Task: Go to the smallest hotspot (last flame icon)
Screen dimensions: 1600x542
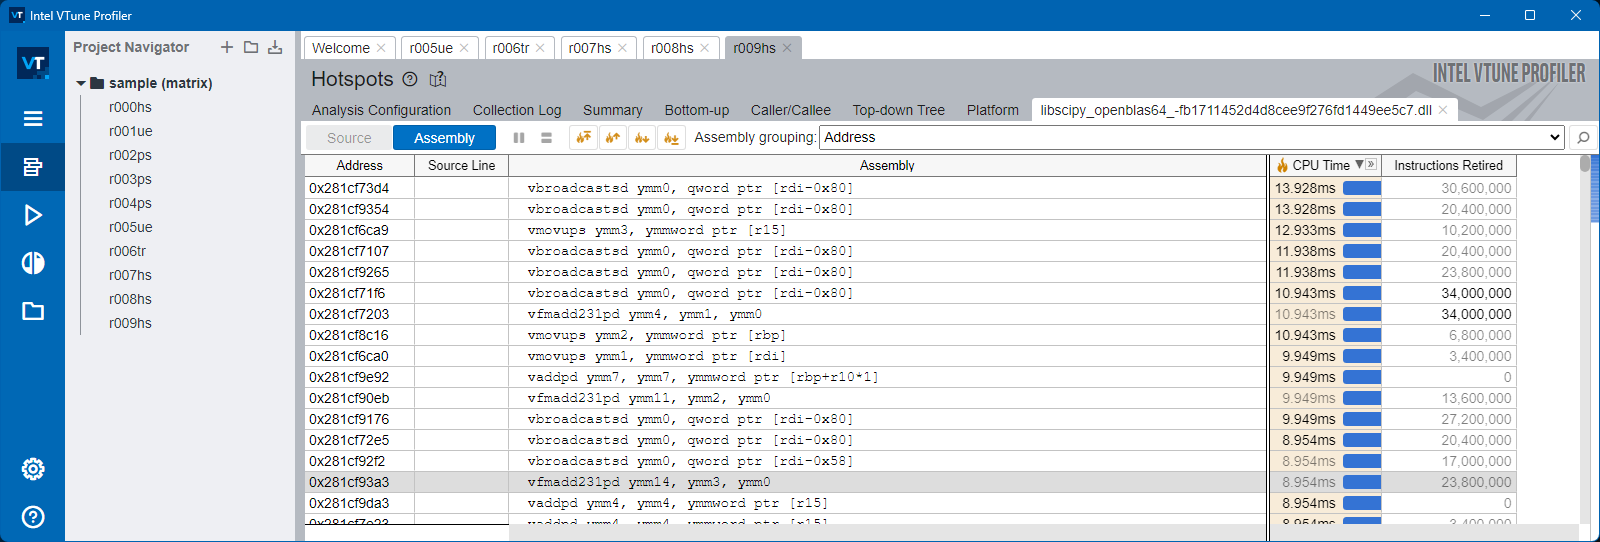Action: (671, 138)
